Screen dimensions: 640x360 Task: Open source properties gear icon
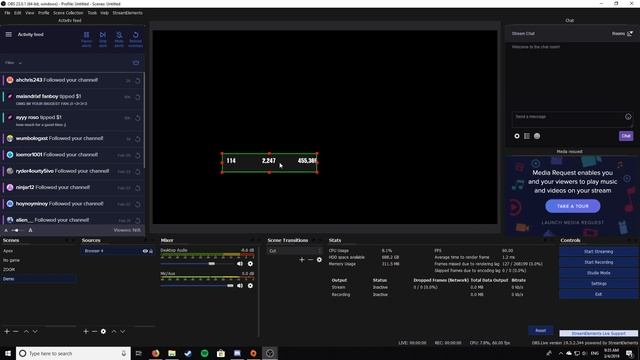click(x=103, y=331)
